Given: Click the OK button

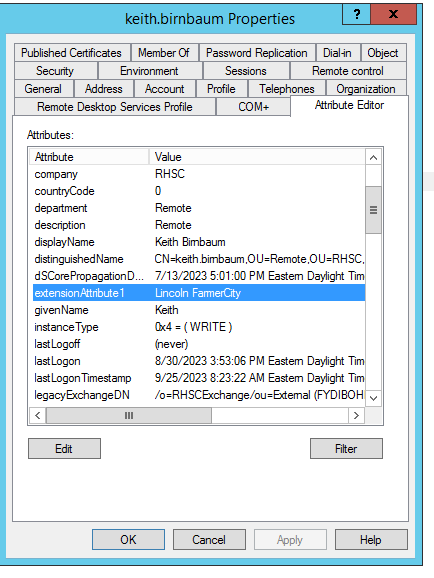Looking at the screenshot, I should point(128,540).
